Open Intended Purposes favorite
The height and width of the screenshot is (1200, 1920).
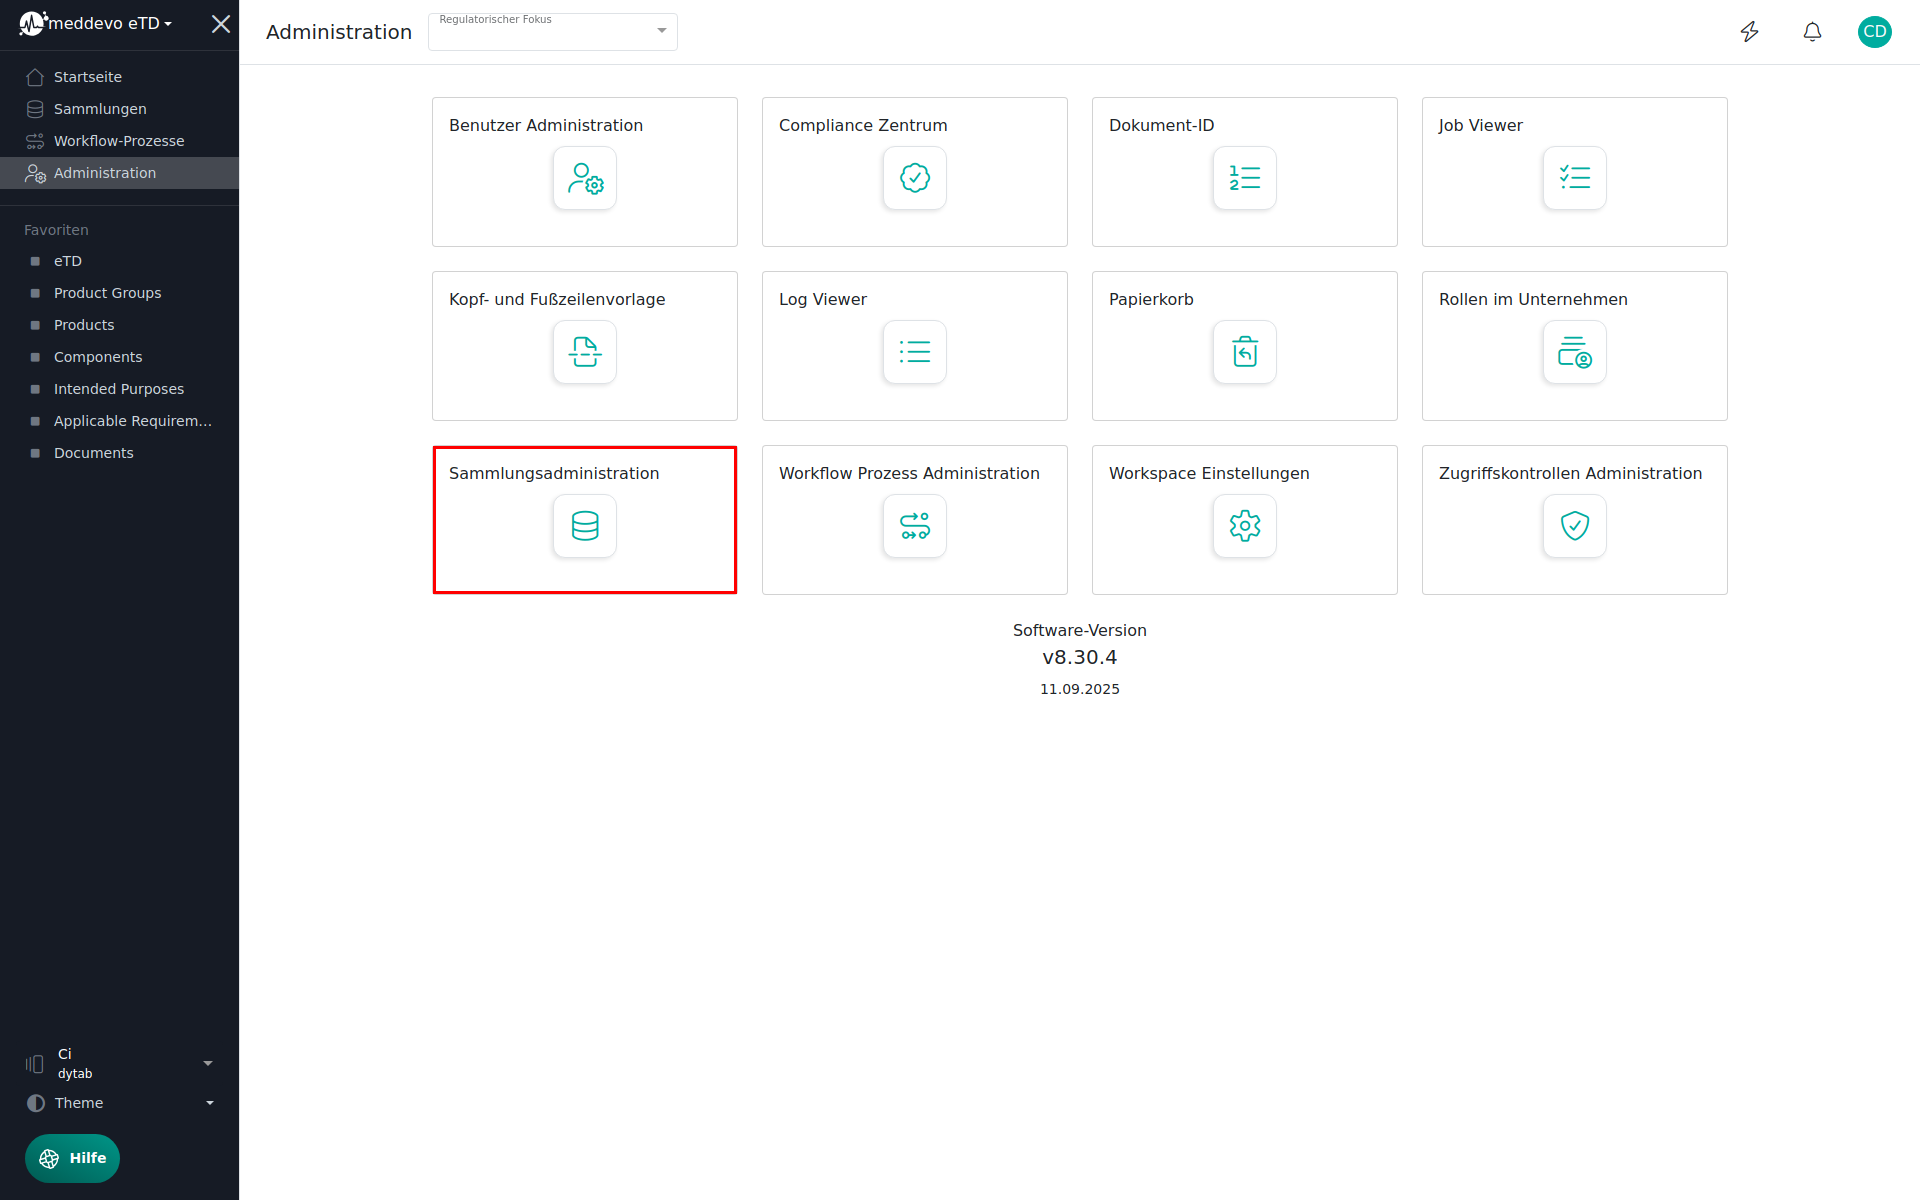coord(120,389)
